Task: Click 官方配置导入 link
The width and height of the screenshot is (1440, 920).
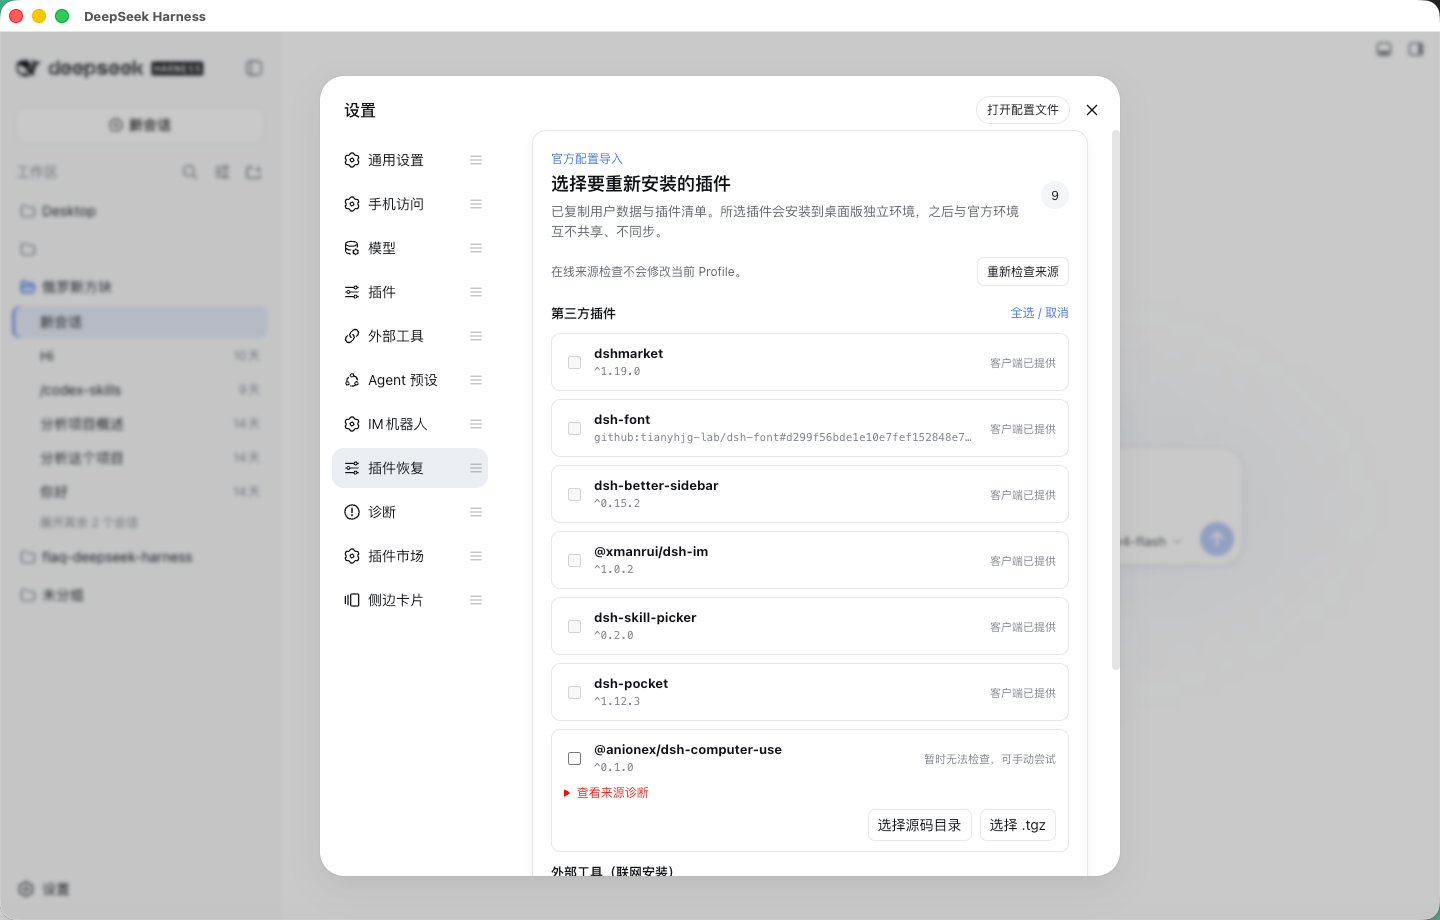Action: (x=587, y=159)
